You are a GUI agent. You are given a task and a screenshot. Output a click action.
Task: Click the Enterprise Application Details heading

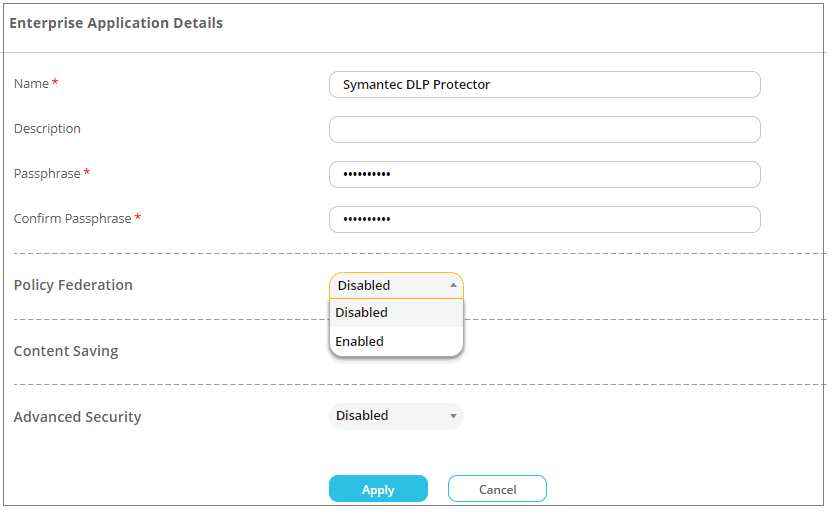tap(116, 23)
